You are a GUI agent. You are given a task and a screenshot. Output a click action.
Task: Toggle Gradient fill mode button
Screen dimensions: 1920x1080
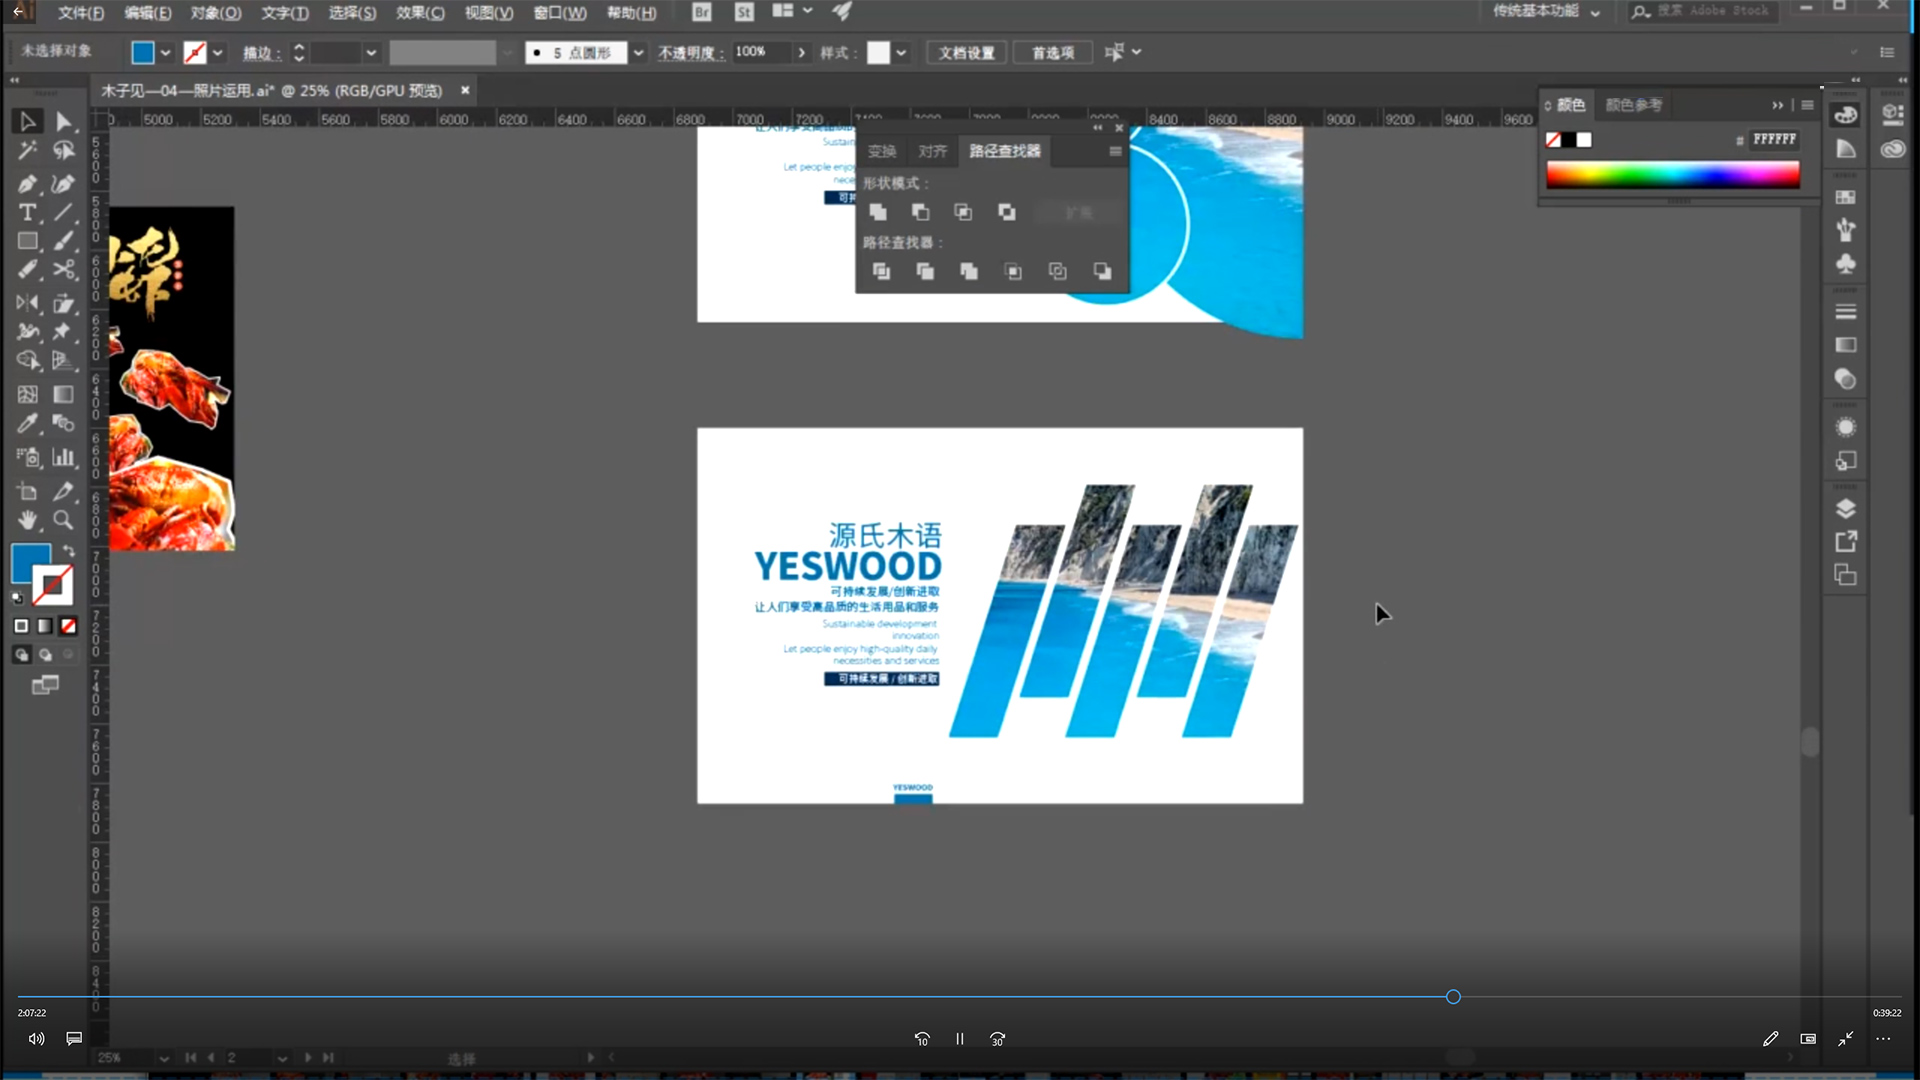tap(45, 626)
